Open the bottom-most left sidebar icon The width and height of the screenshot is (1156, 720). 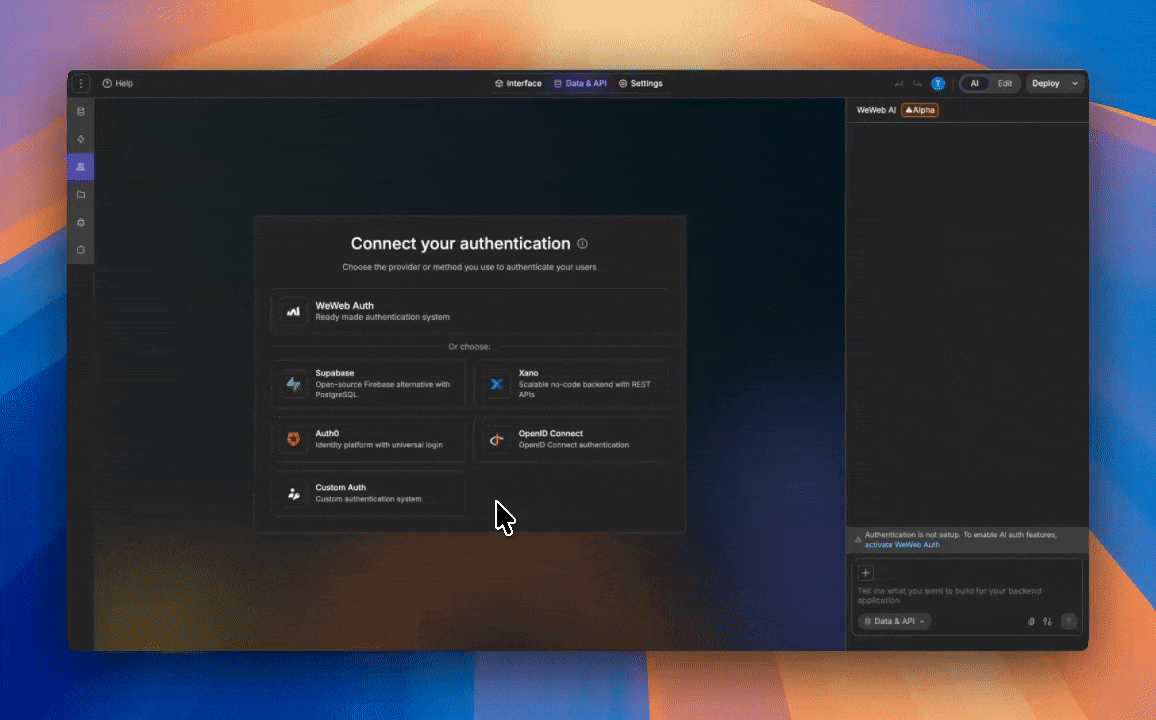pos(80,250)
